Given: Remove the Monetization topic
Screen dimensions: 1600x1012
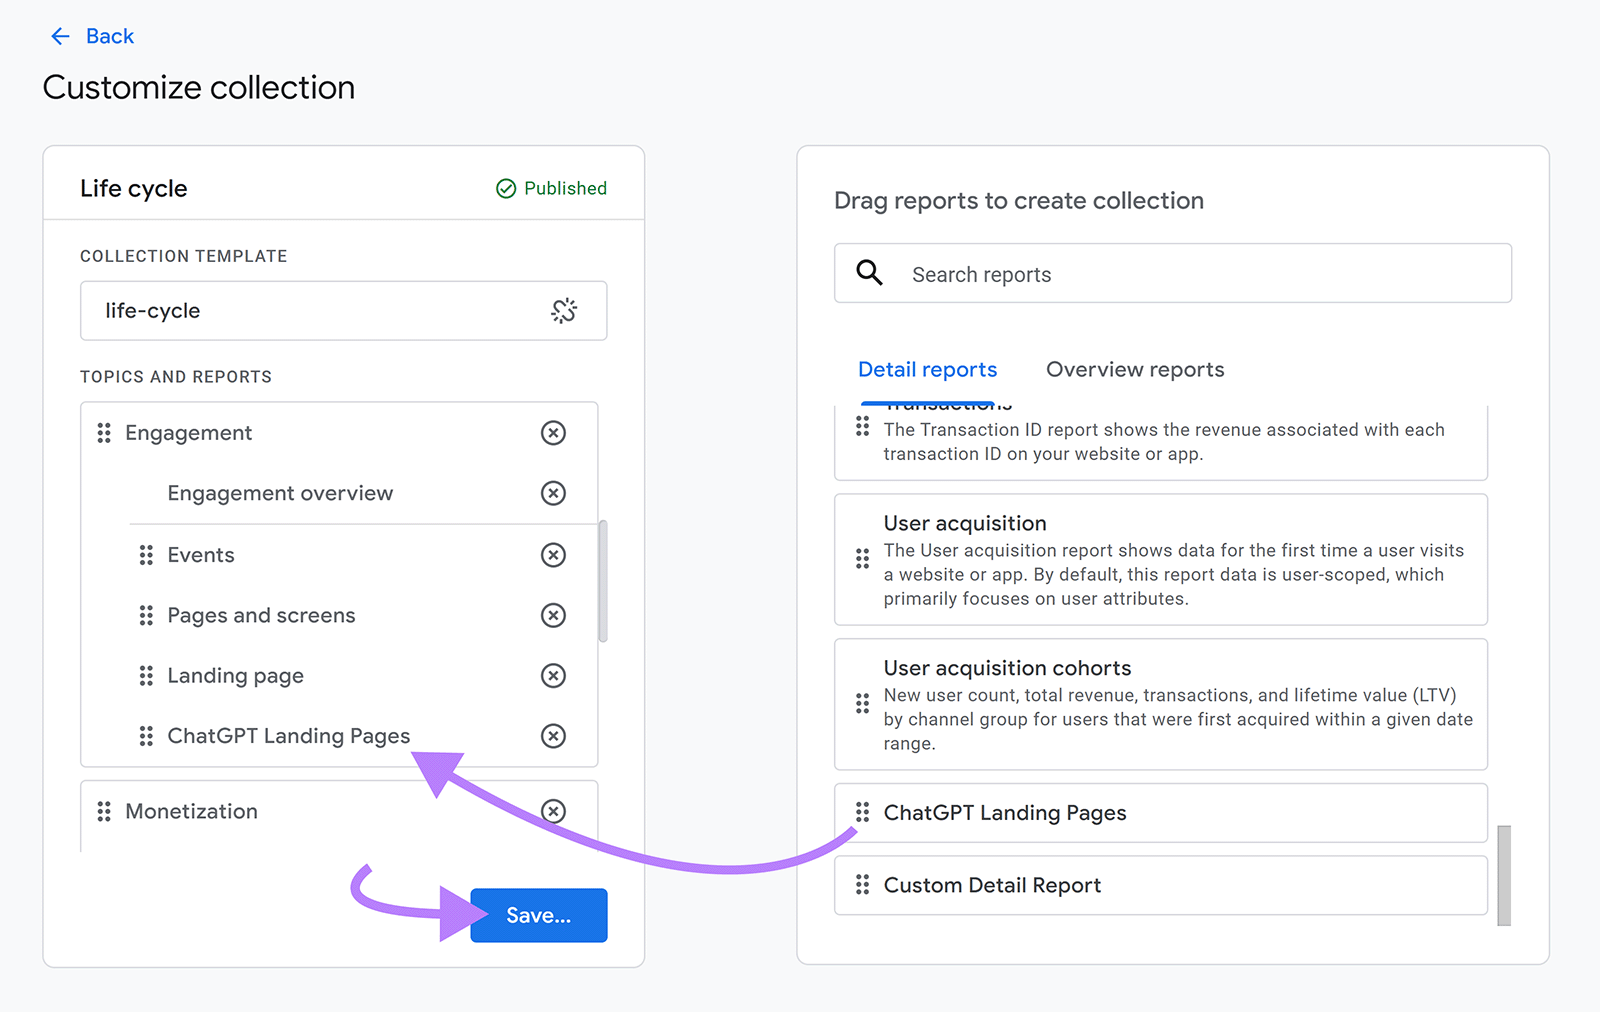Looking at the screenshot, I should point(554,811).
